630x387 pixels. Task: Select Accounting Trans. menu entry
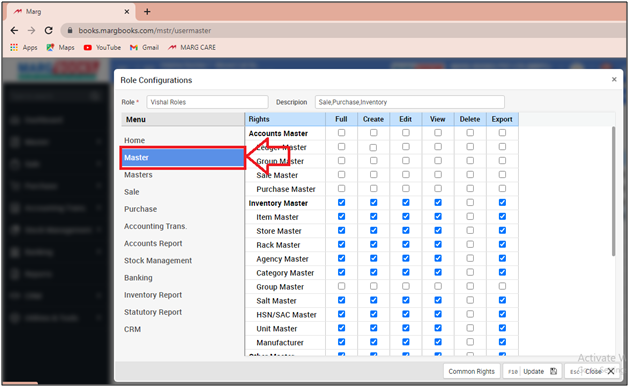[155, 226]
